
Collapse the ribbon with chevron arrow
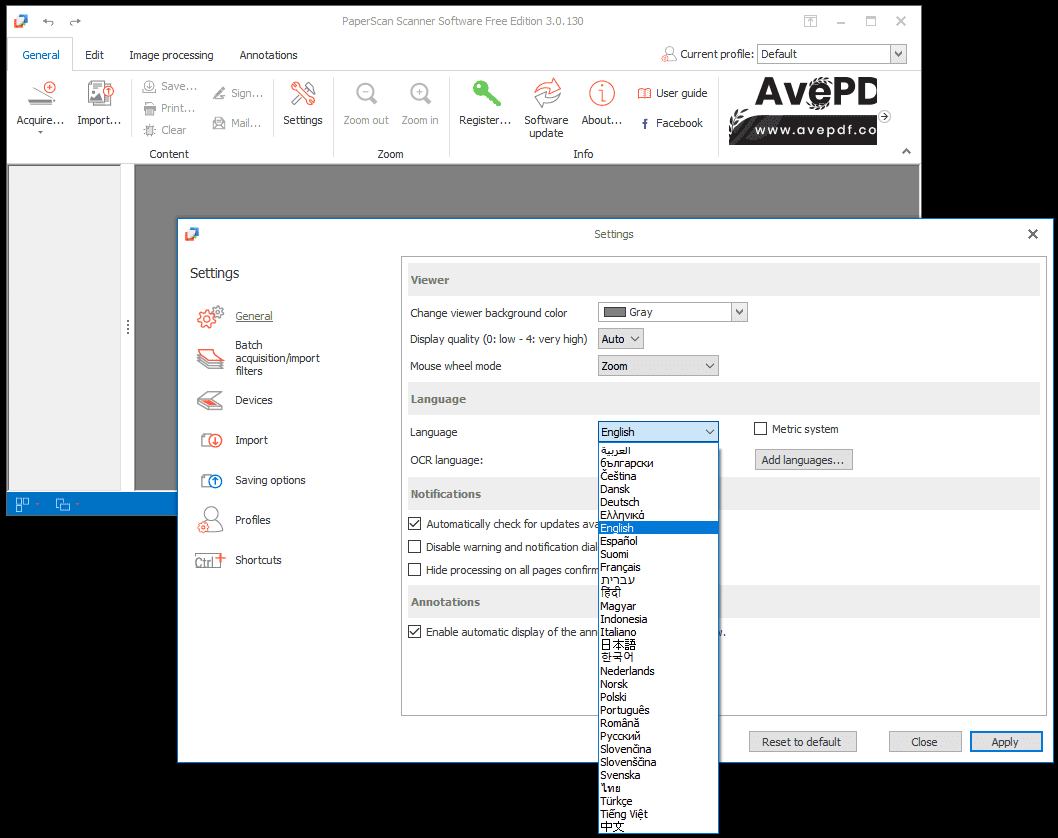(x=906, y=151)
